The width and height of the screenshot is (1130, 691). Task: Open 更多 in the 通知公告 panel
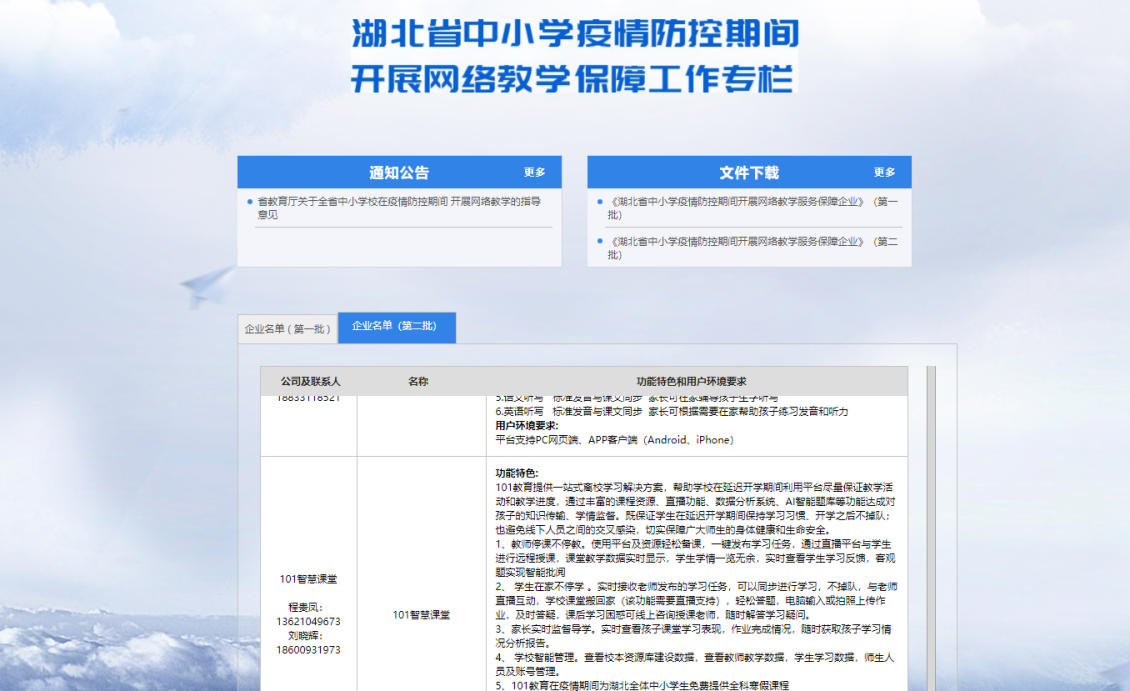point(535,171)
